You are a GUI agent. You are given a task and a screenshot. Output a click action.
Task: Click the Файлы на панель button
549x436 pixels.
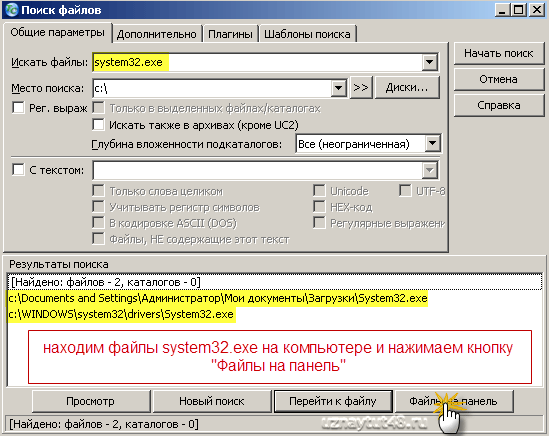pos(454,401)
